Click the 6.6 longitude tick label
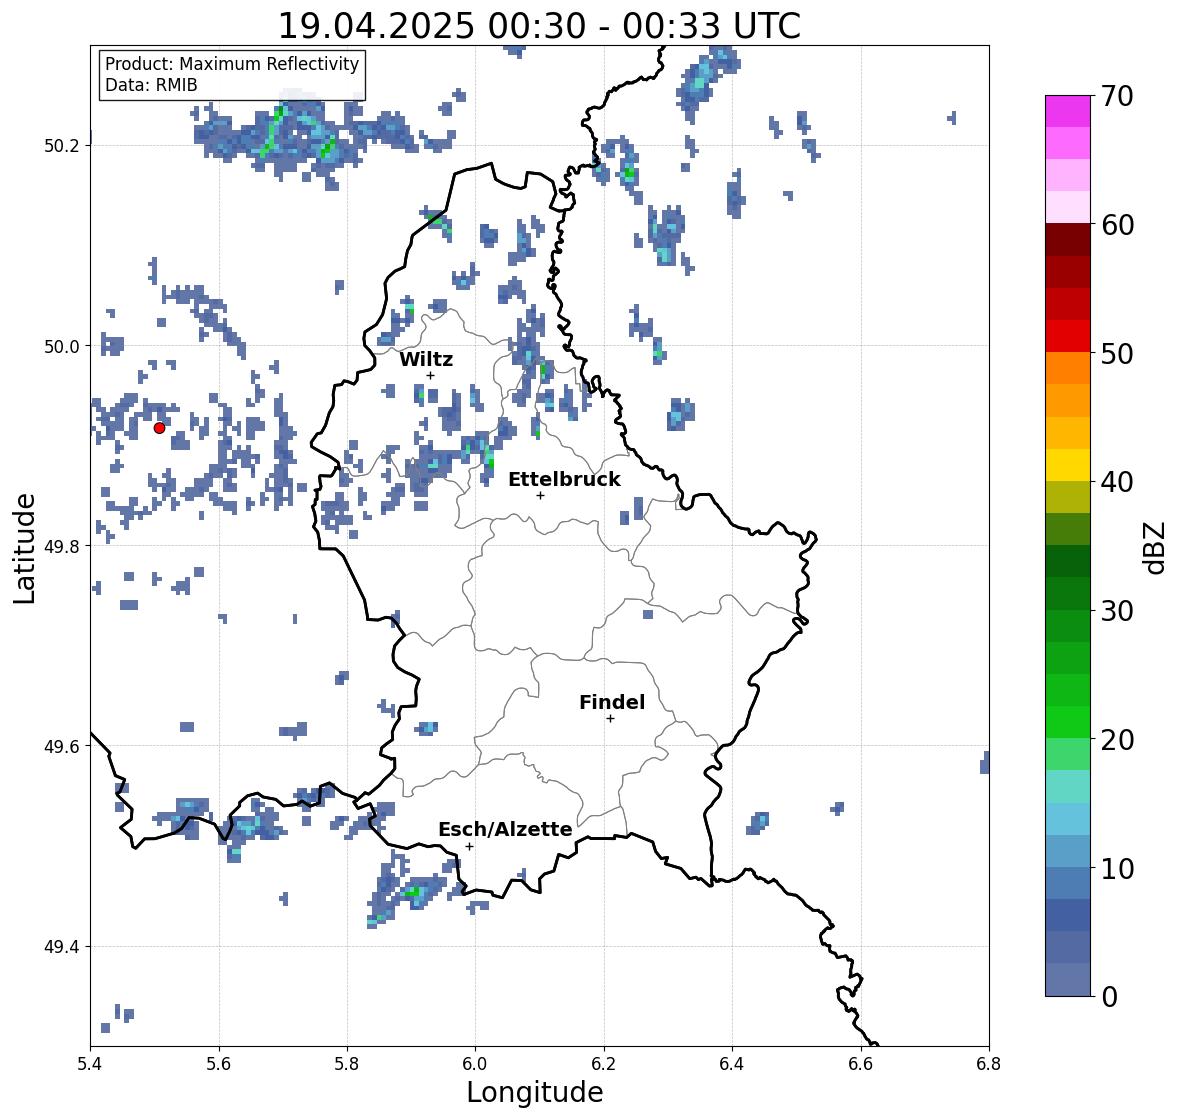1179x1117 pixels. click(861, 1063)
